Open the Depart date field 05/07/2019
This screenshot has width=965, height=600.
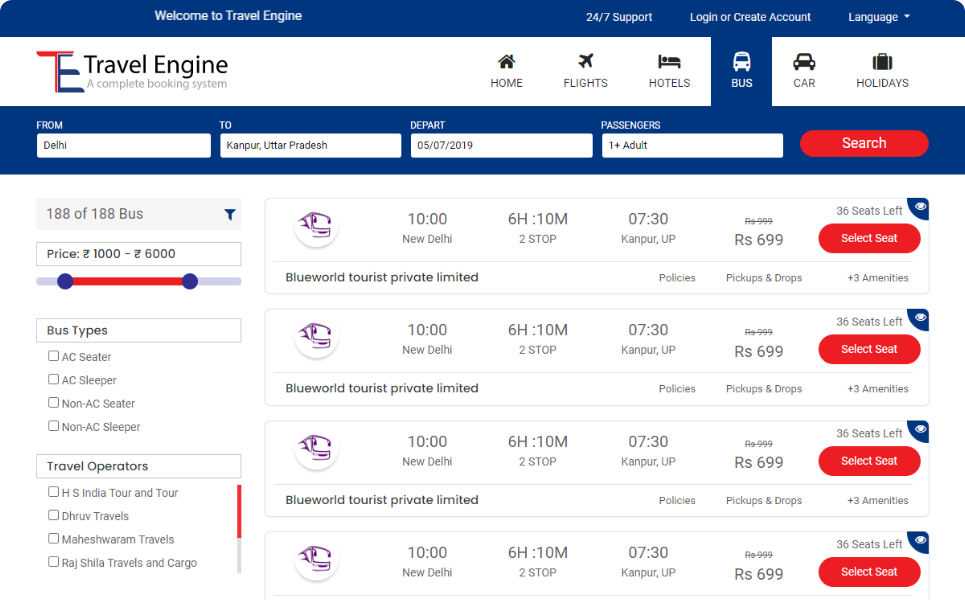(x=501, y=145)
